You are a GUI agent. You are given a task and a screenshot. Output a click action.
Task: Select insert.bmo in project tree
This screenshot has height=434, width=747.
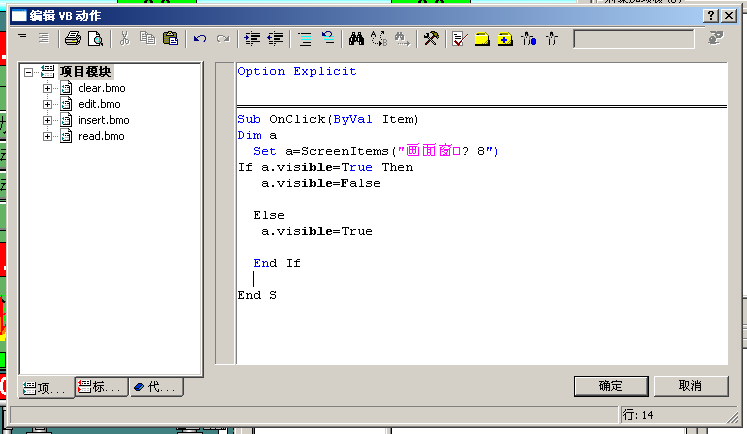pyautogui.click(x=103, y=120)
